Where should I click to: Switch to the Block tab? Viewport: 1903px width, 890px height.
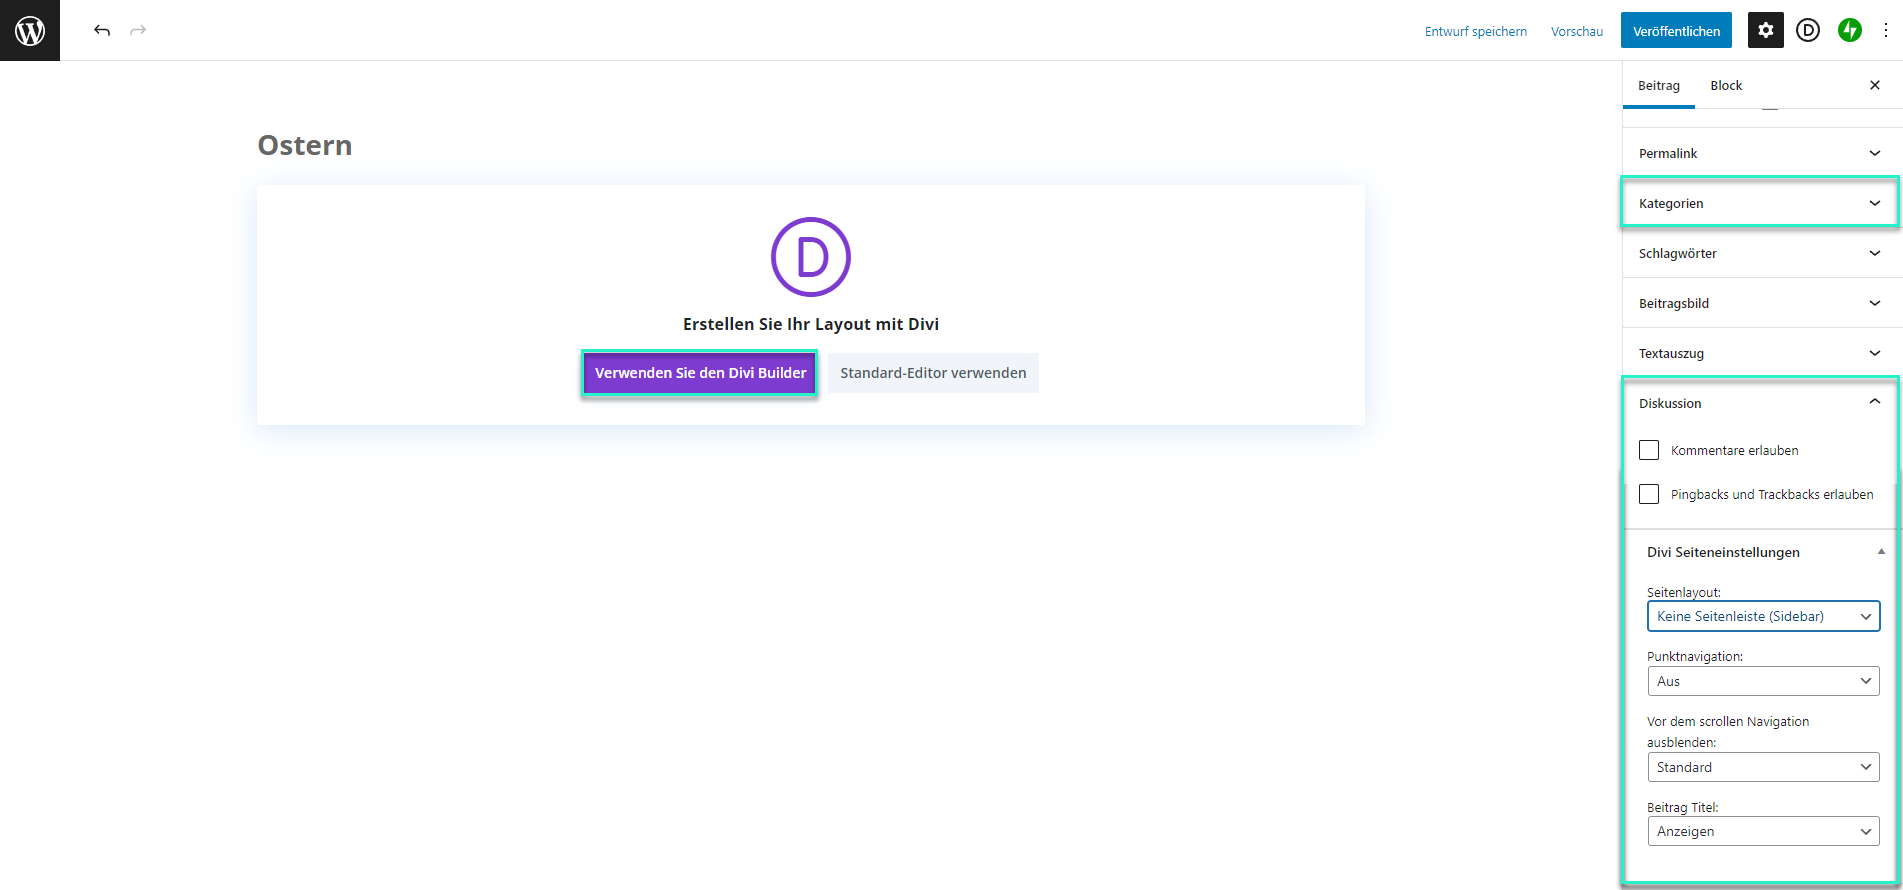click(x=1725, y=85)
